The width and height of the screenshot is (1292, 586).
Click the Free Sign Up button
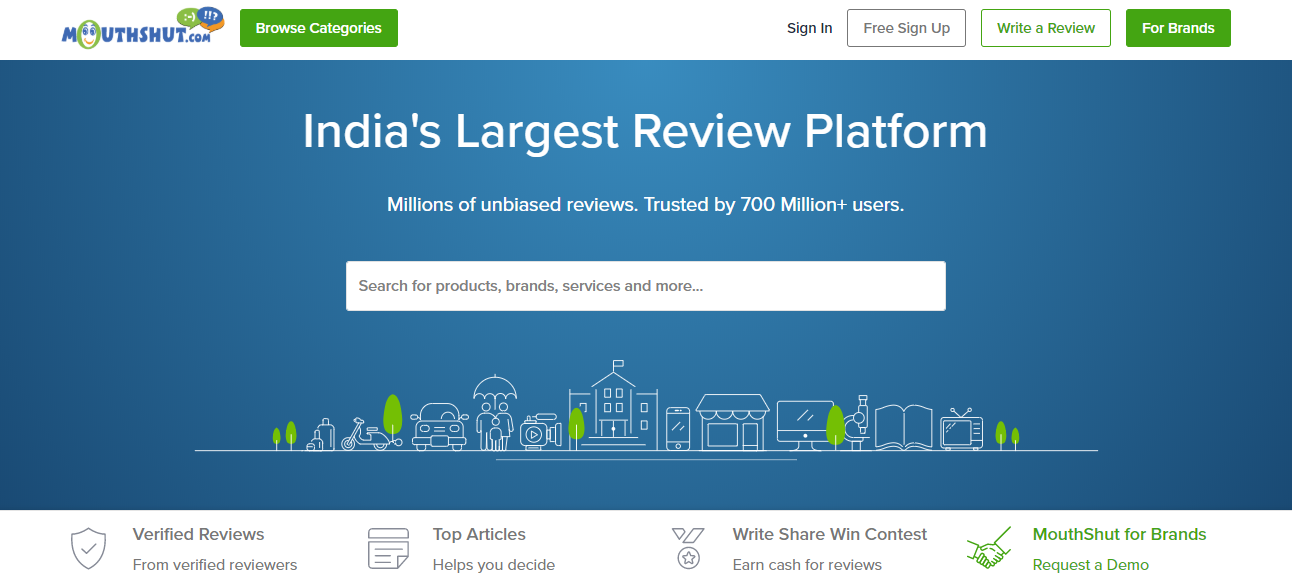[x=906, y=28]
